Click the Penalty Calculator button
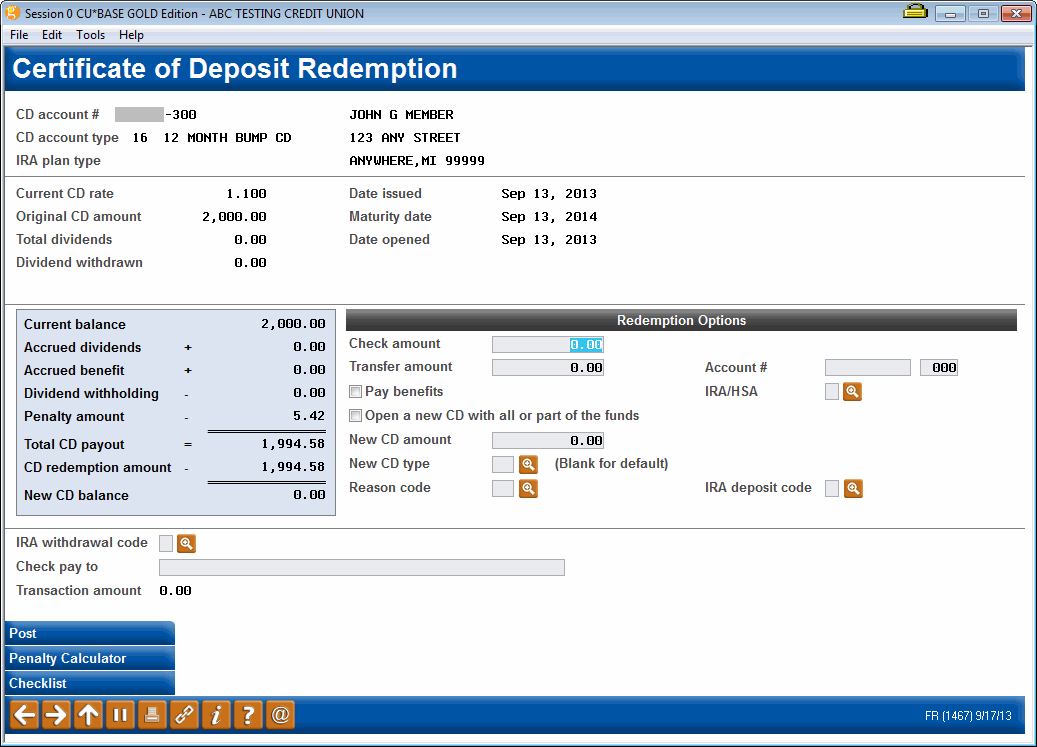 click(88, 658)
